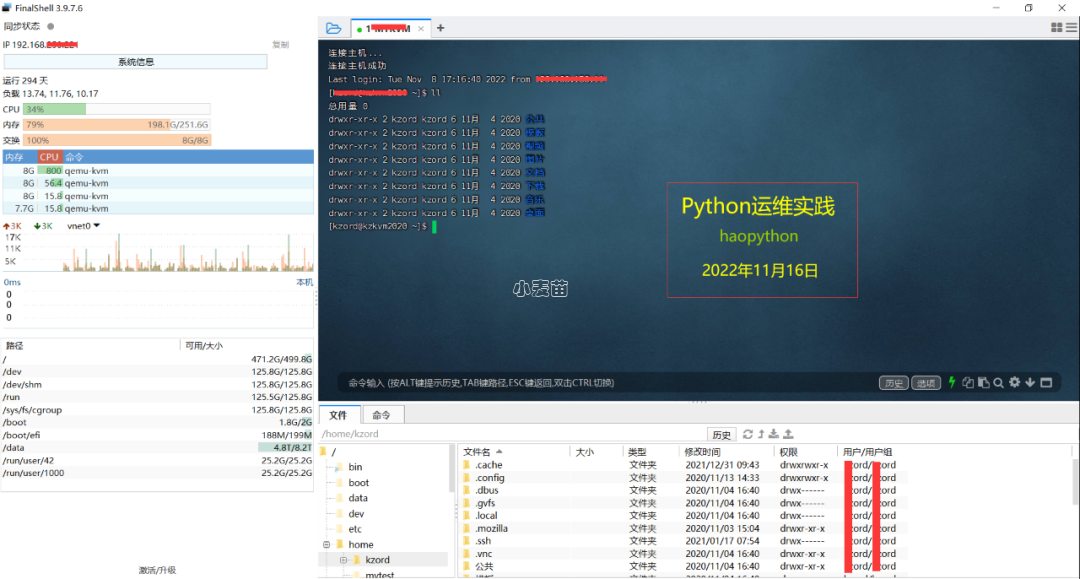Open terminal settings gear icon

(1014, 382)
